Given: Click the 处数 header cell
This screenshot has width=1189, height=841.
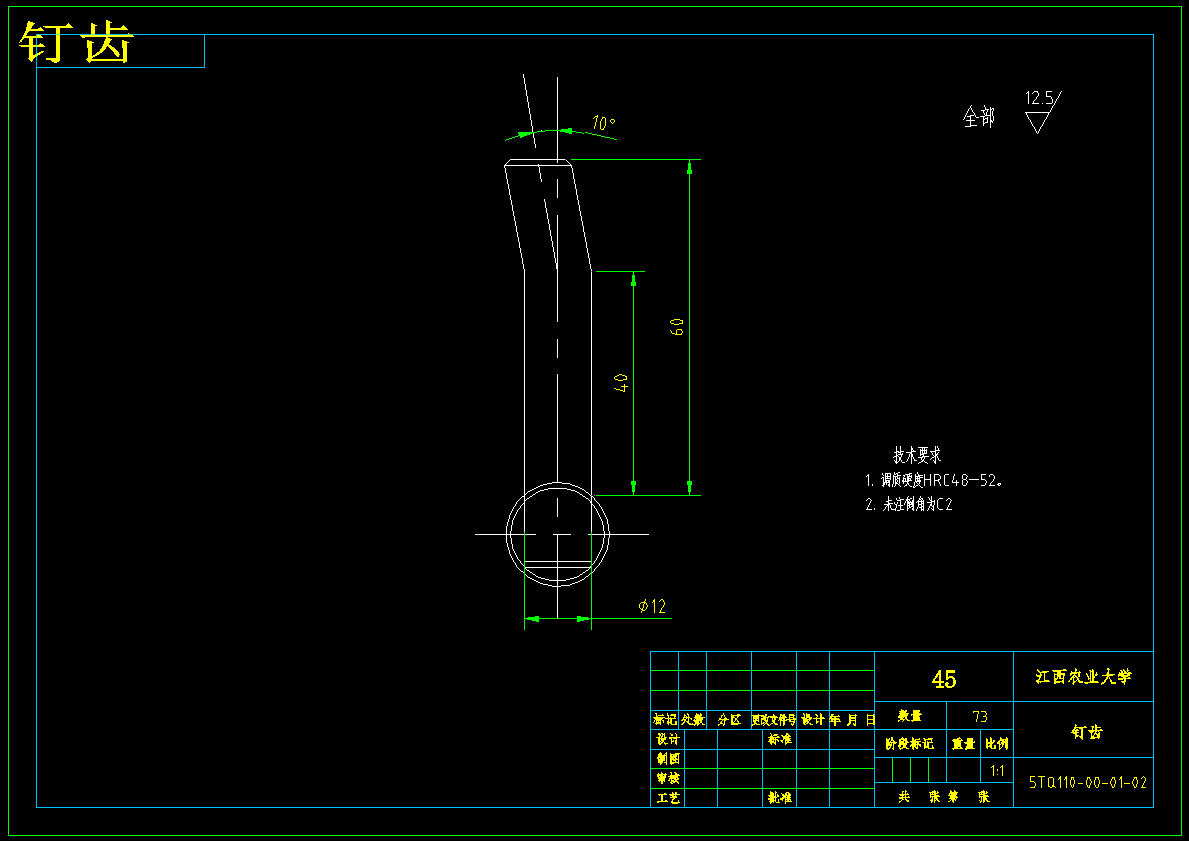Looking at the screenshot, I should pyautogui.click(x=692, y=719).
